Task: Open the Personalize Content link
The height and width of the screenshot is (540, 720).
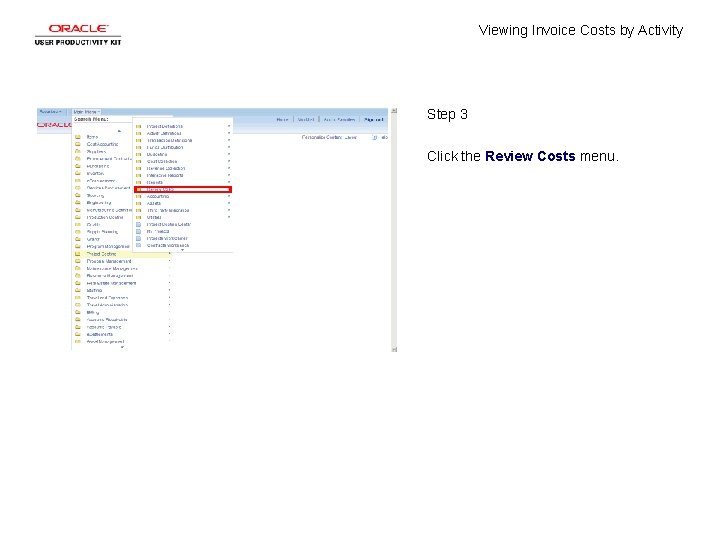Action: (321, 137)
